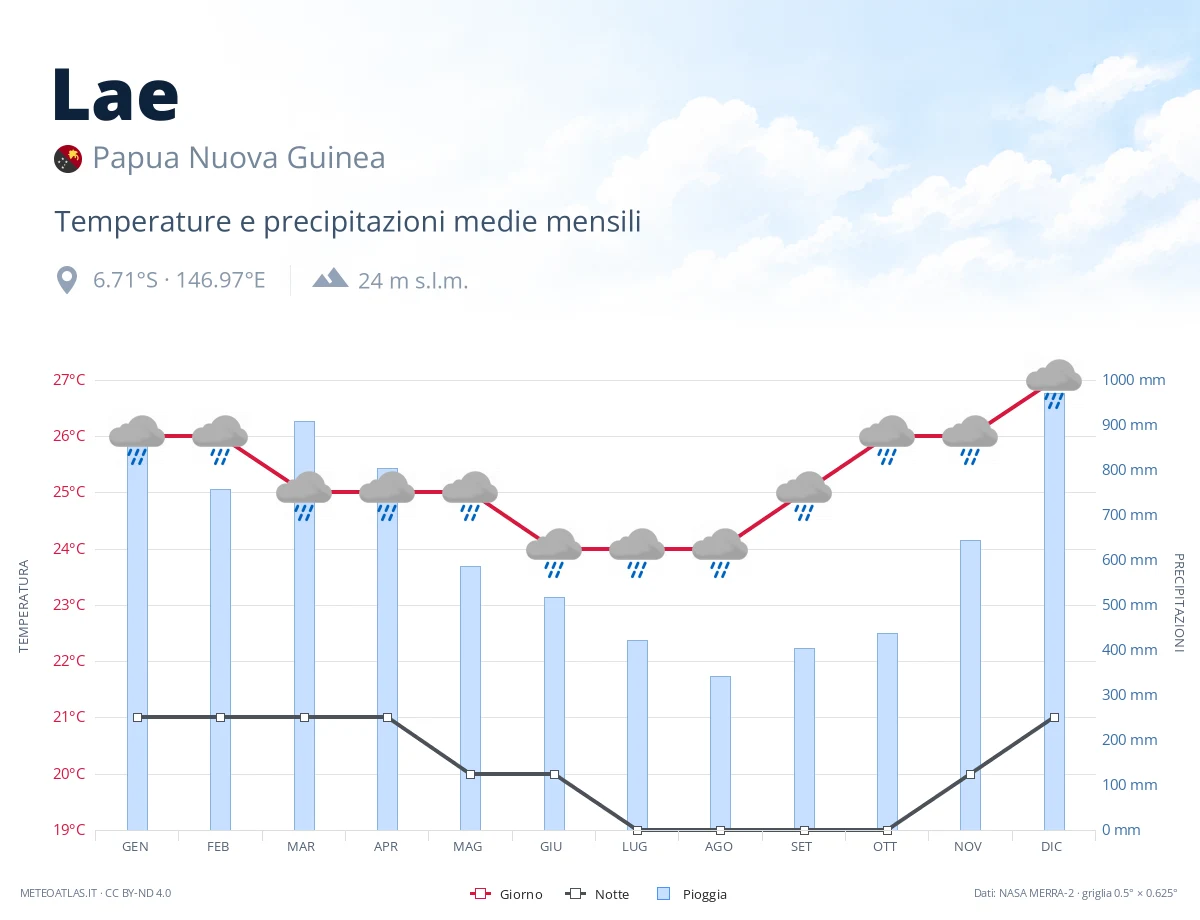Click the "27°C" temperature axis label
This screenshot has height=920, width=1200.
pos(68,380)
